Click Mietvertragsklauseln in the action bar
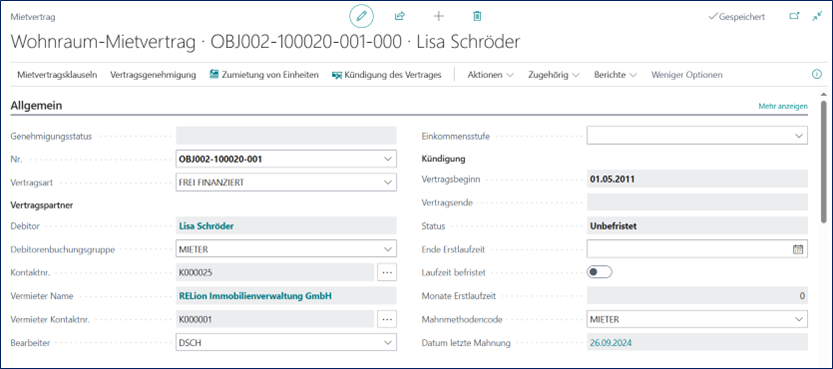The image size is (833, 369). point(57,75)
